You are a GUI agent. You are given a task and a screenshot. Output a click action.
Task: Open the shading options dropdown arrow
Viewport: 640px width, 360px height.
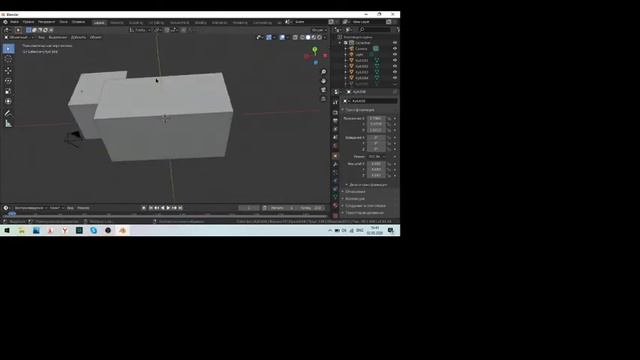(x=325, y=37)
